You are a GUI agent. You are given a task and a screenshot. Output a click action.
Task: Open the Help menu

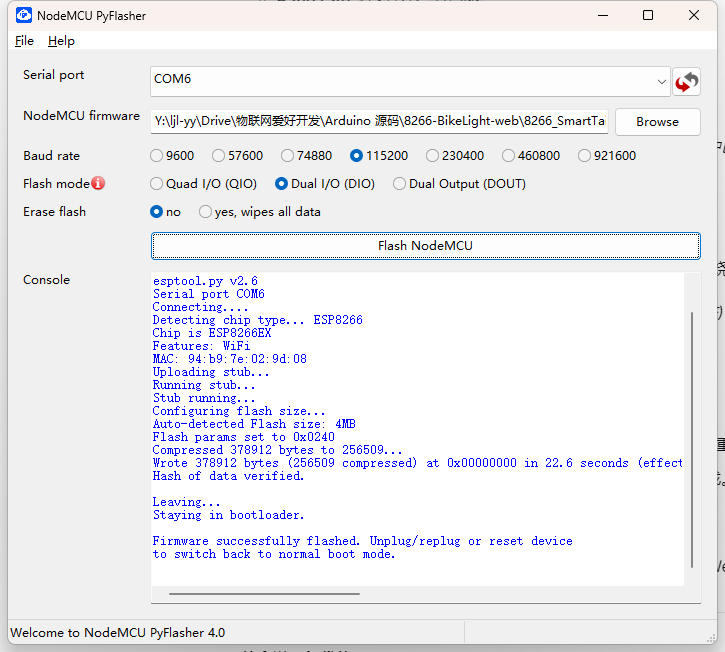coord(61,41)
